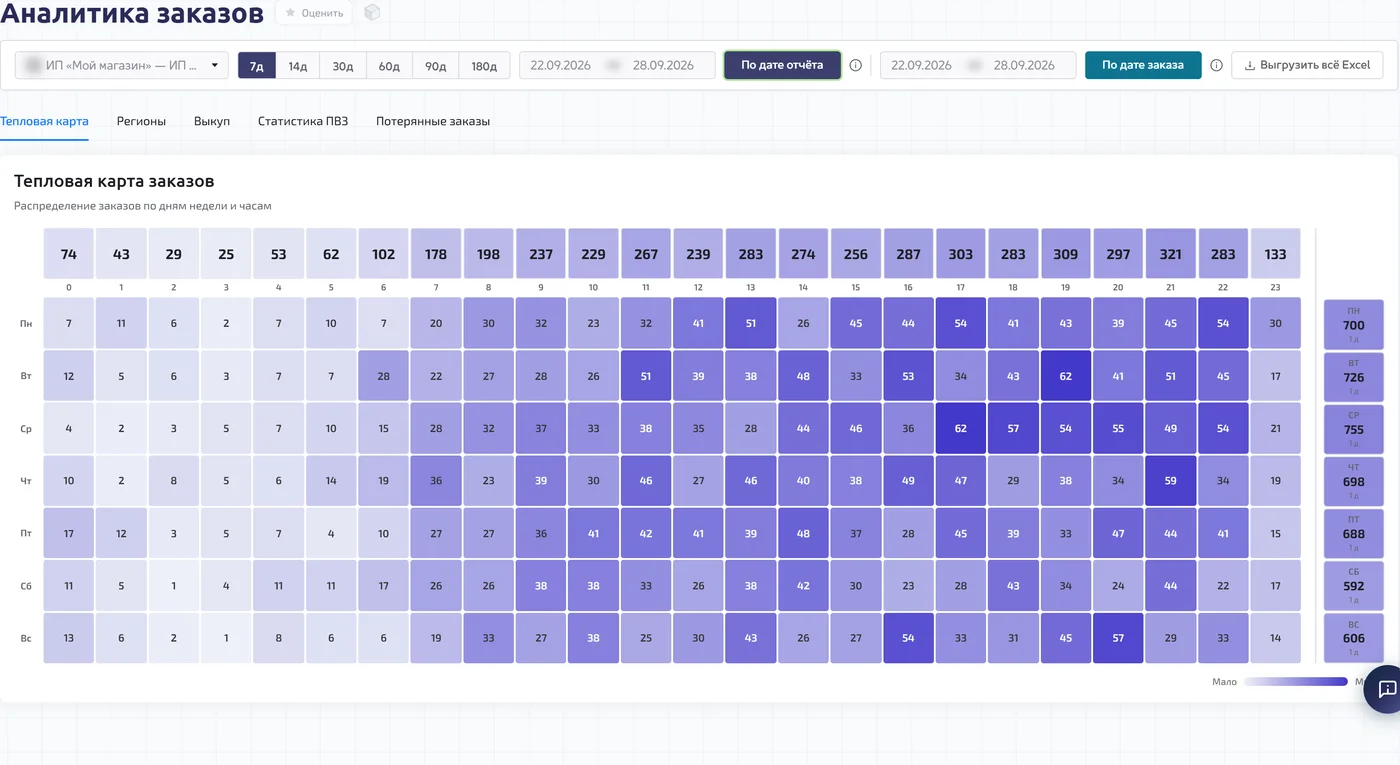Image resolution: width=1400 pixels, height=765 pixels.
Task: Click hourly total cell 309 for hour 19
Action: [1066, 254]
